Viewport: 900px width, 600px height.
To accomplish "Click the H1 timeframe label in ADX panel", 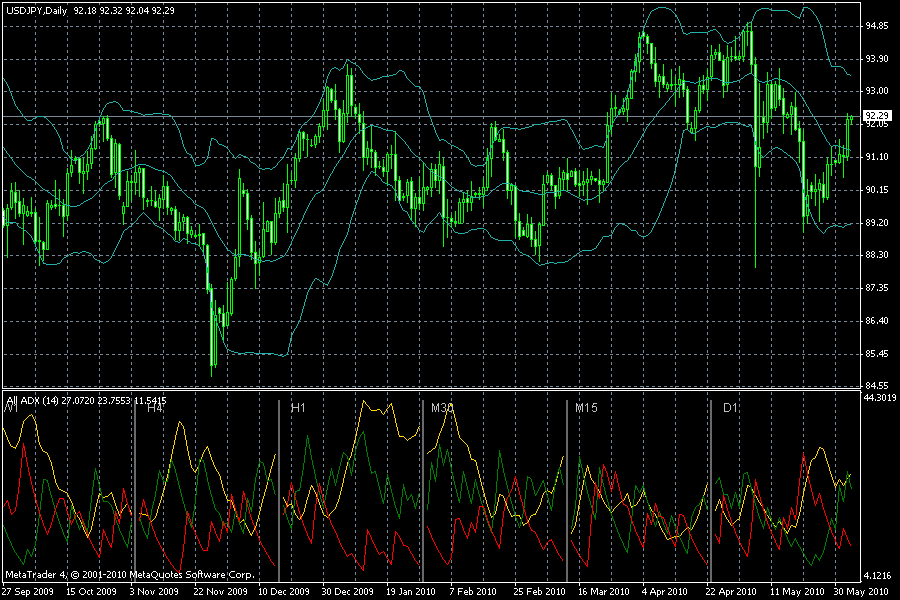I will [298, 408].
